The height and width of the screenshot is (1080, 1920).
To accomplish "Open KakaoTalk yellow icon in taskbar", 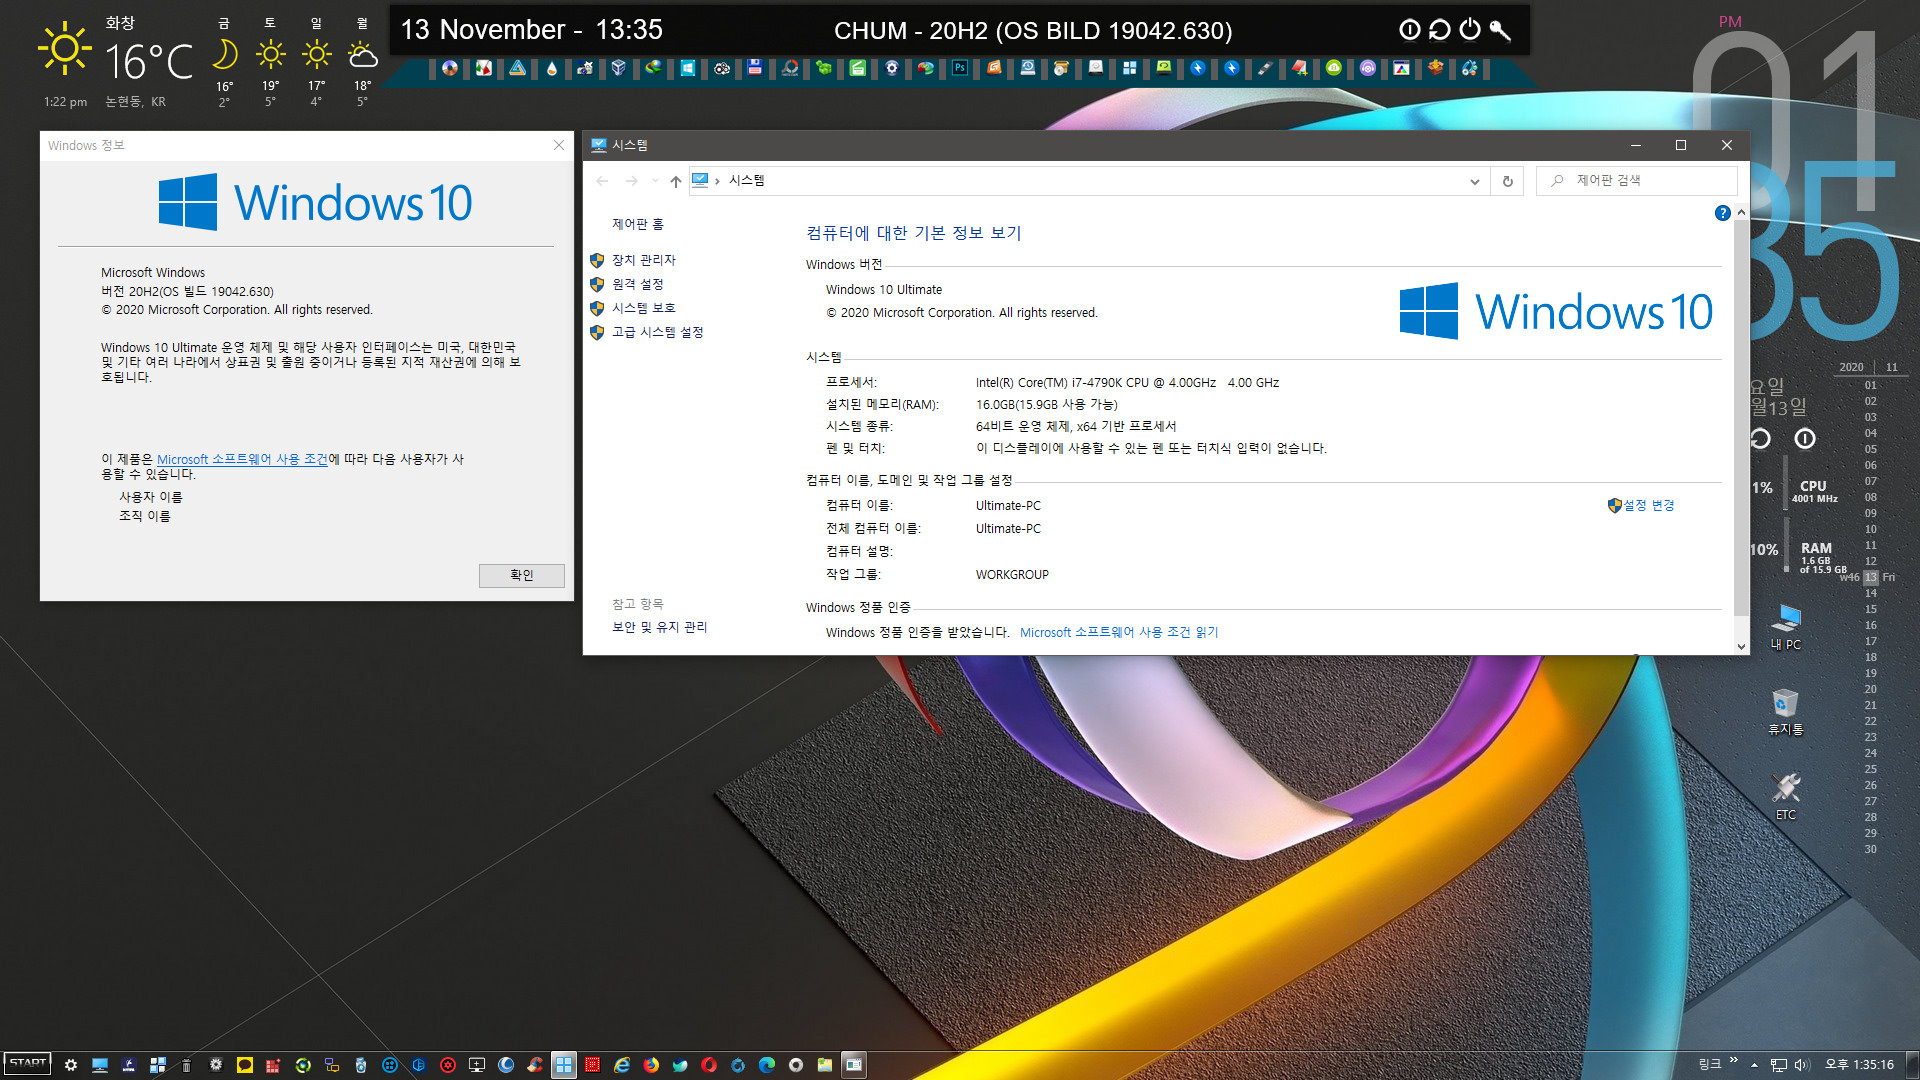I will (244, 1065).
